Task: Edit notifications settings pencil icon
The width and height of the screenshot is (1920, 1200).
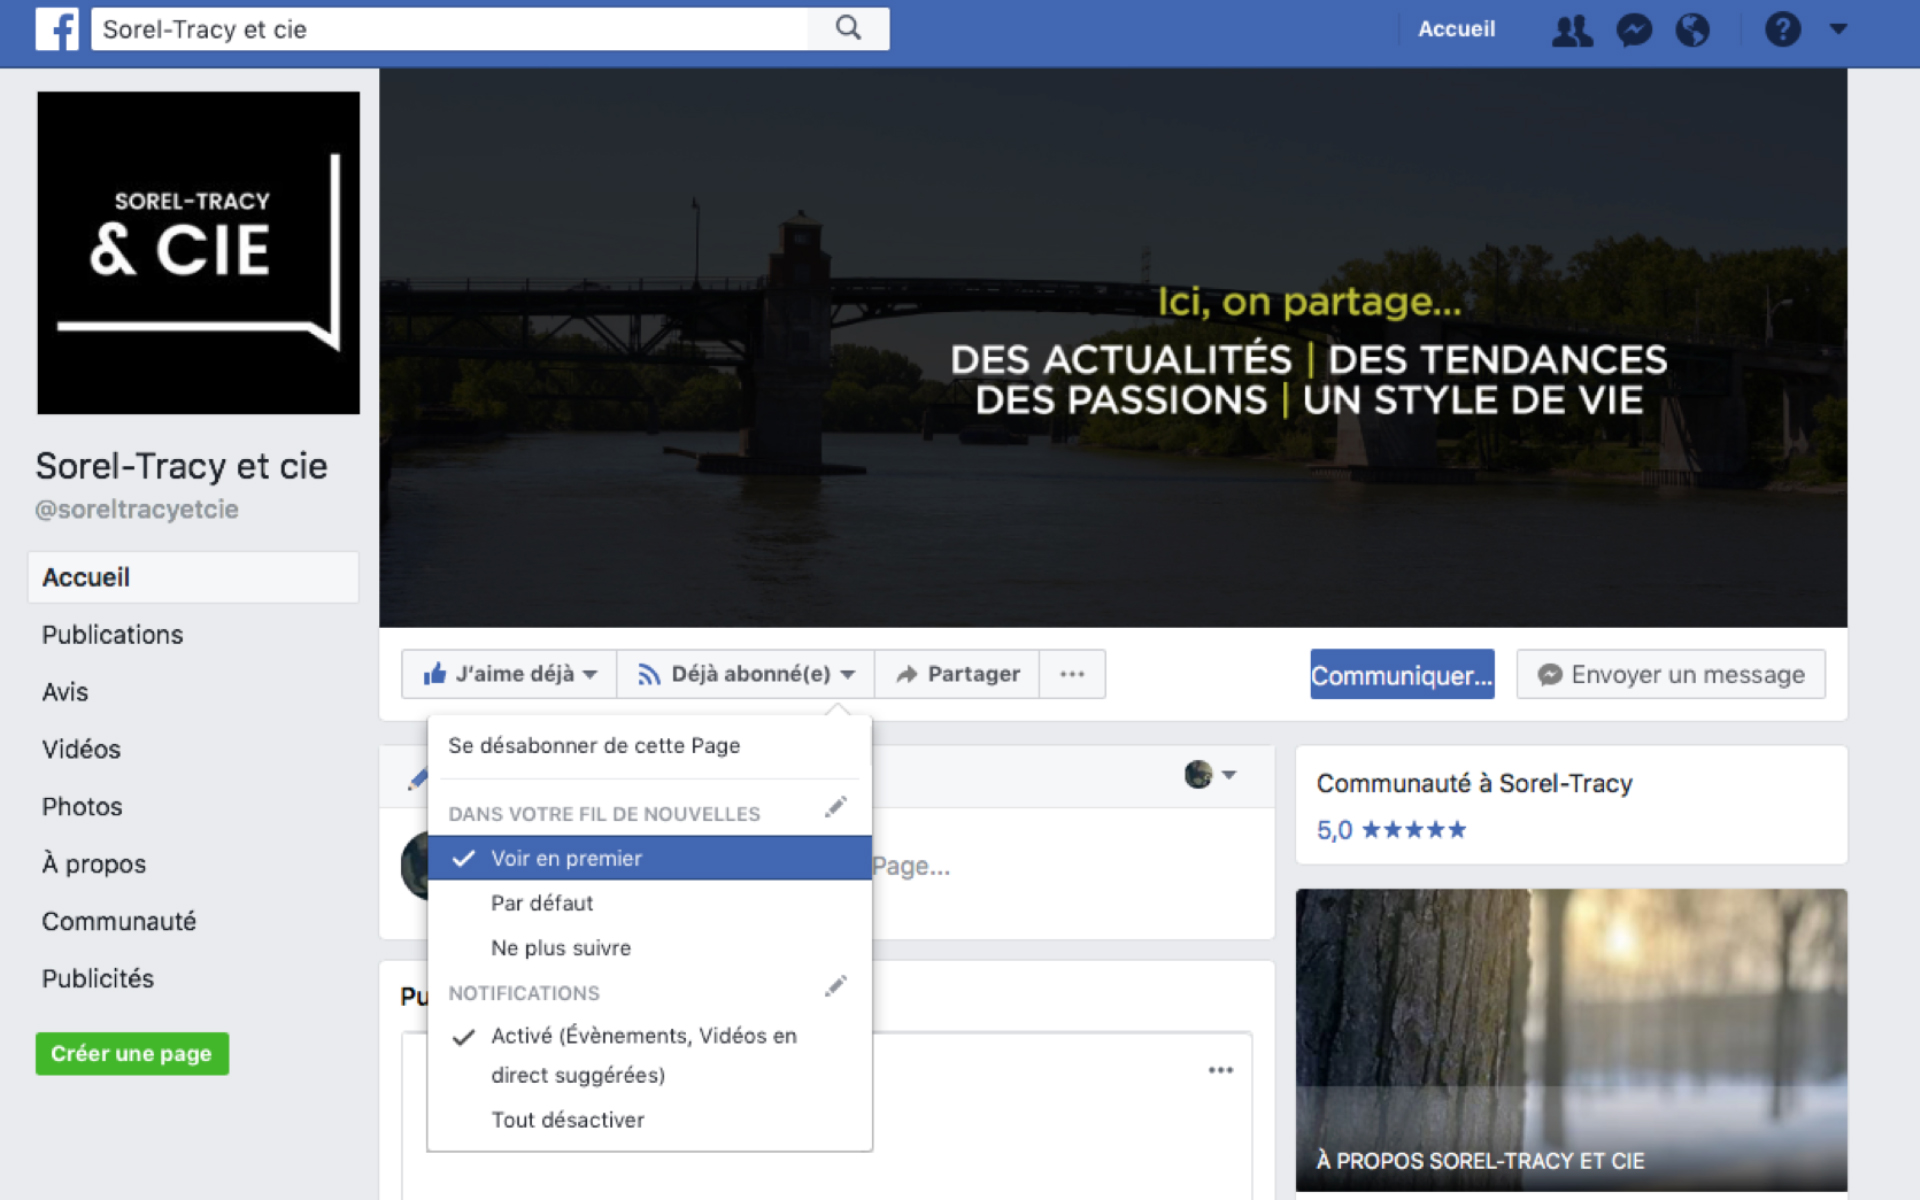Action: pyautogui.click(x=836, y=987)
